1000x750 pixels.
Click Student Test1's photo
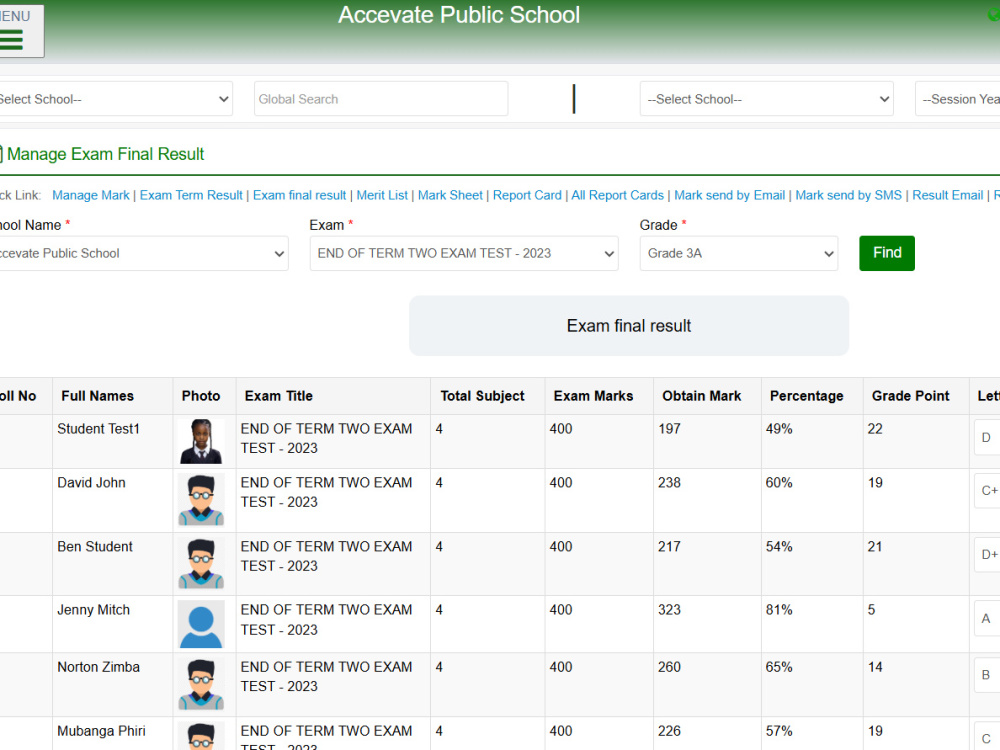[x=201, y=441]
